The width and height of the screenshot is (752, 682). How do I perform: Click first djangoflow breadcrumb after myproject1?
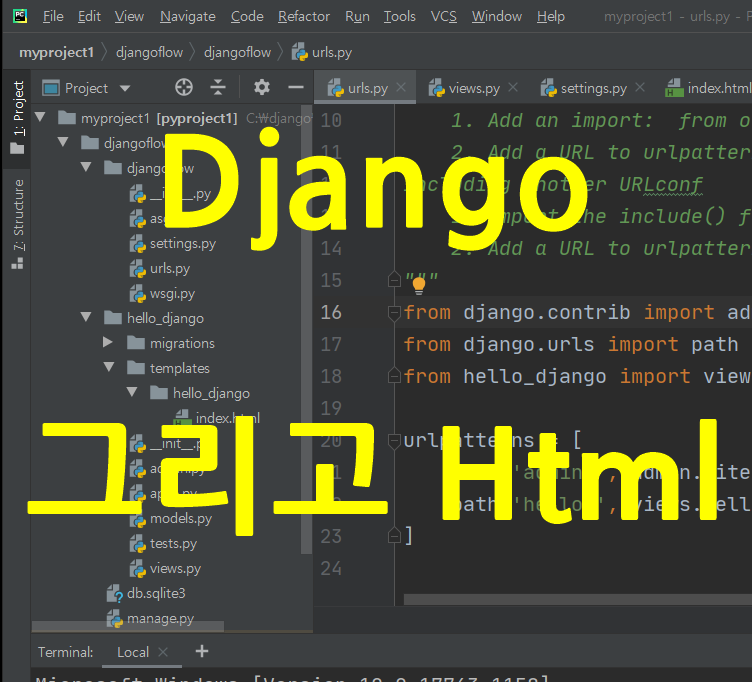click(149, 52)
